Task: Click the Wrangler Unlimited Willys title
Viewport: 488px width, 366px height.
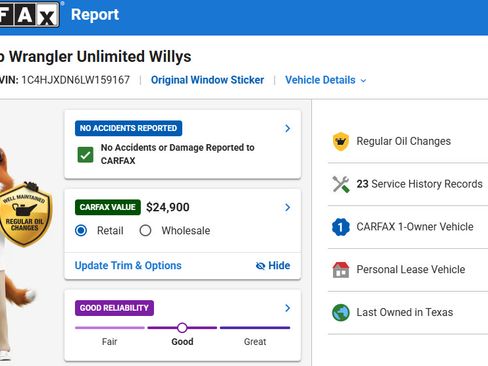Action: 100,56
